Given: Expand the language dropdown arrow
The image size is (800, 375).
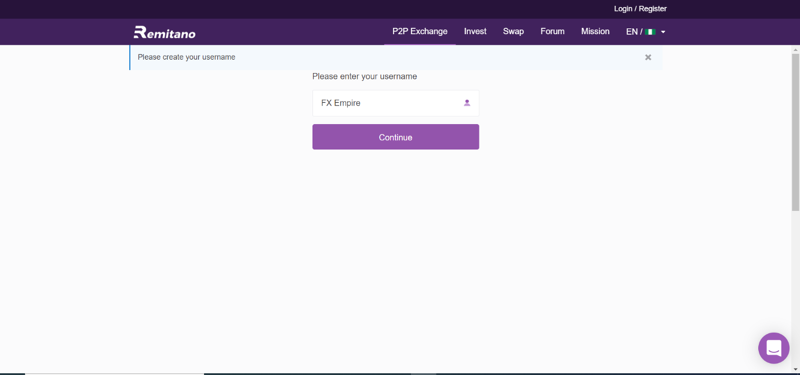Looking at the screenshot, I should click(663, 32).
